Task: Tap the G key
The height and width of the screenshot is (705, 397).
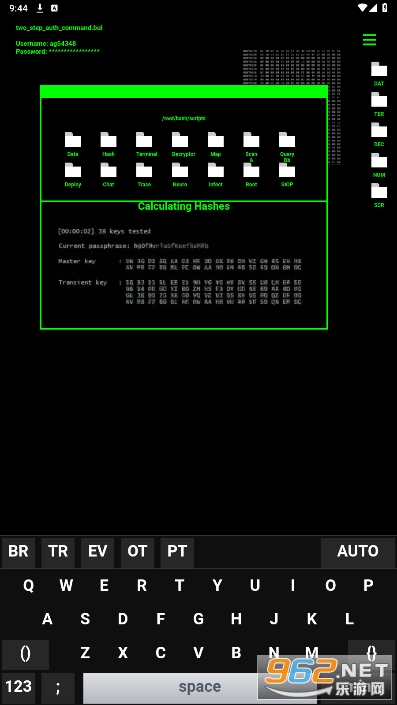Action: tap(198, 619)
